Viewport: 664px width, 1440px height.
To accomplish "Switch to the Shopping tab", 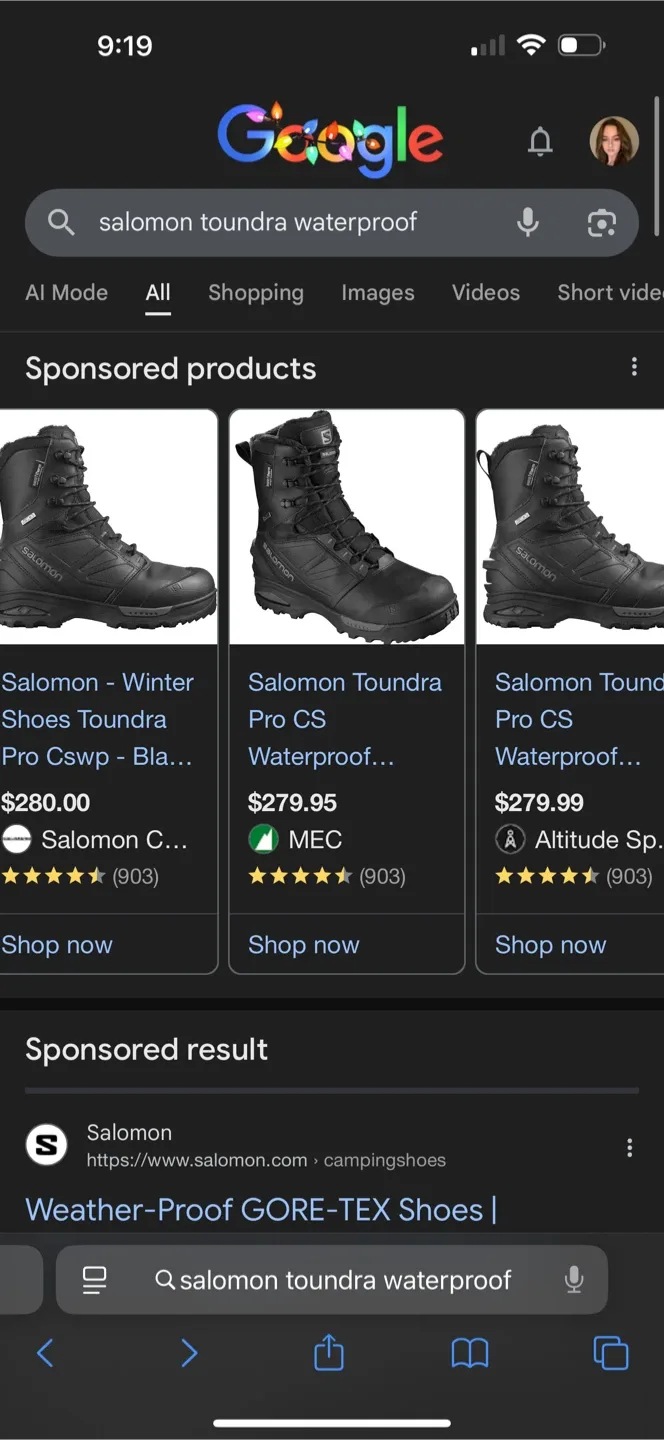I will pyautogui.click(x=256, y=292).
